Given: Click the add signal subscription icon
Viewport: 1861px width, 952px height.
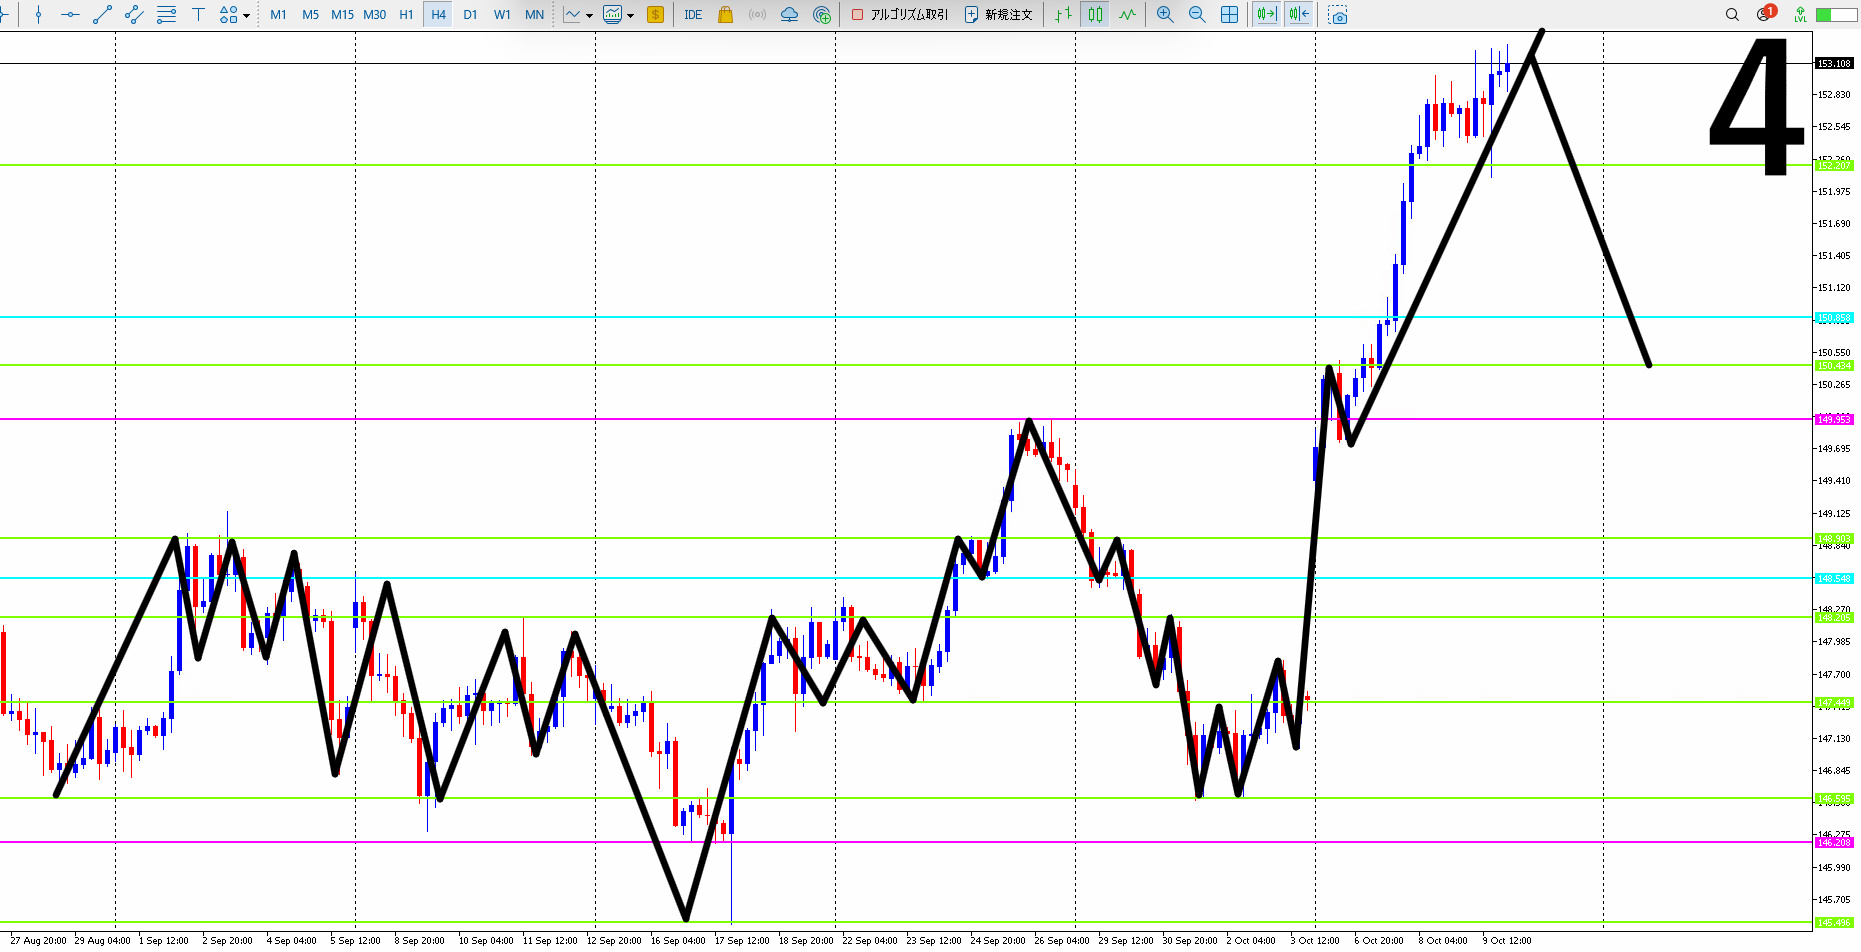Looking at the screenshot, I should [x=822, y=15].
